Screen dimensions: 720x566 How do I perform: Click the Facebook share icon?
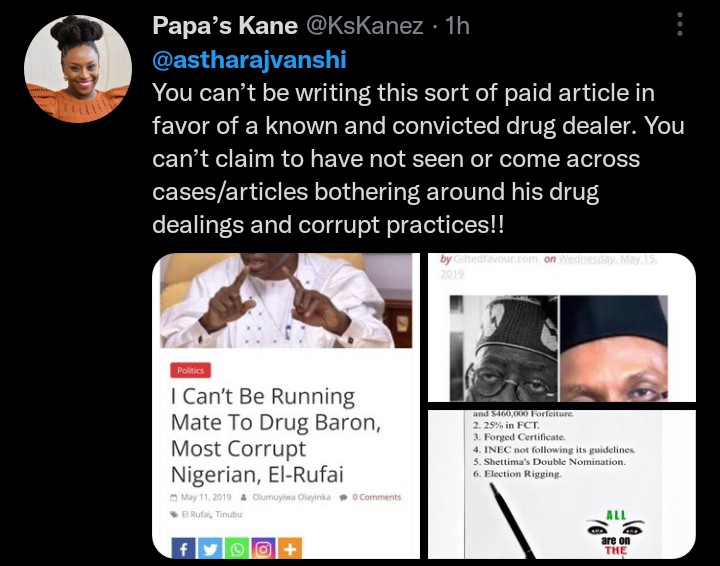(x=184, y=548)
